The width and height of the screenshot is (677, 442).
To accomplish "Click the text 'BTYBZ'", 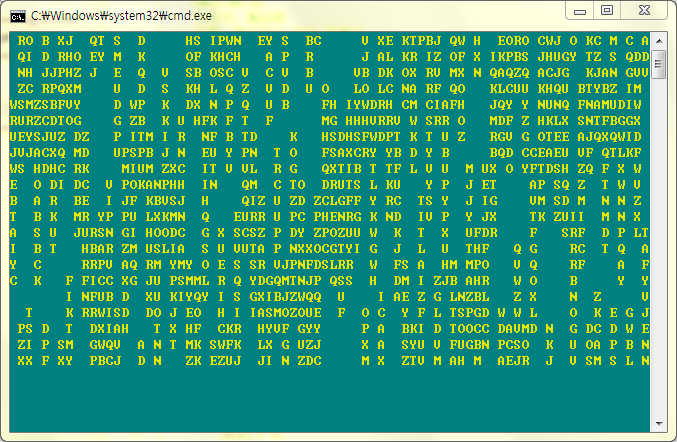I will pyautogui.click(x=597, y=89).
